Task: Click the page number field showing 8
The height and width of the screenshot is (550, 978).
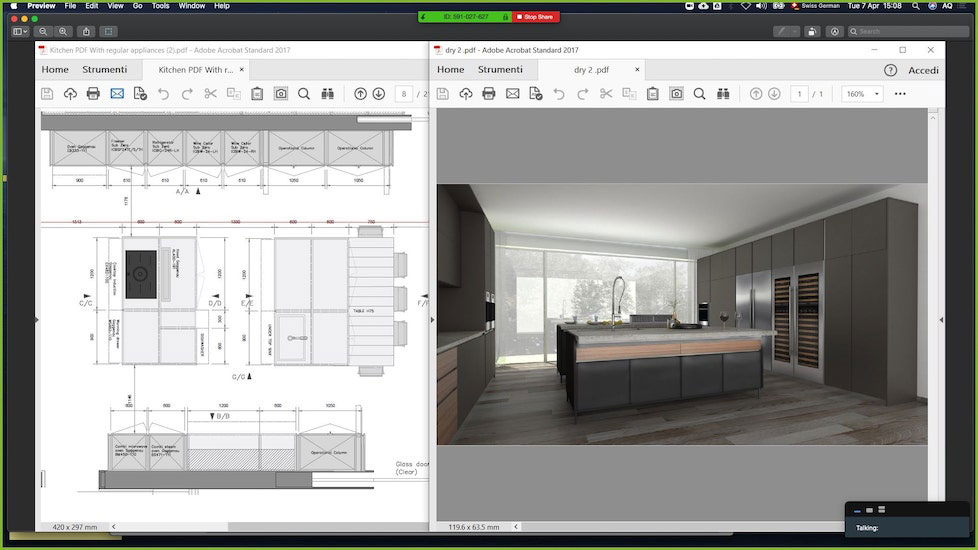Action: click(x=405, y=94)
